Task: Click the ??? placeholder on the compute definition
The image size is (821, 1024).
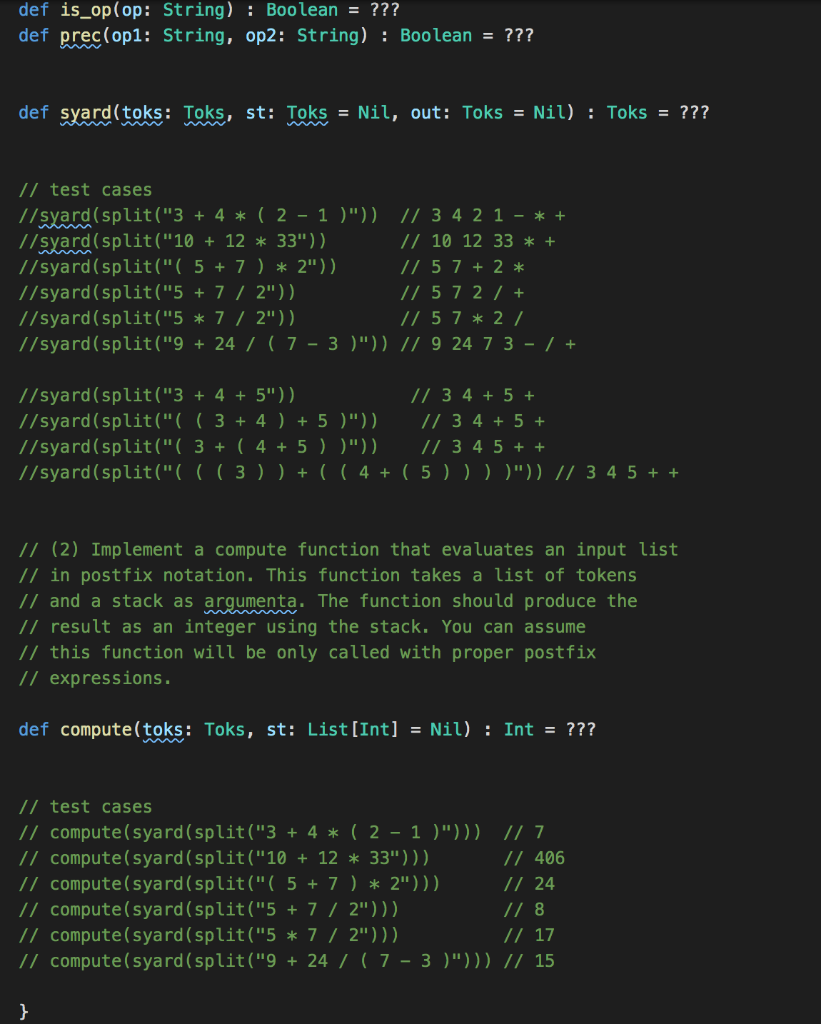Action: [x=580, y=730]
